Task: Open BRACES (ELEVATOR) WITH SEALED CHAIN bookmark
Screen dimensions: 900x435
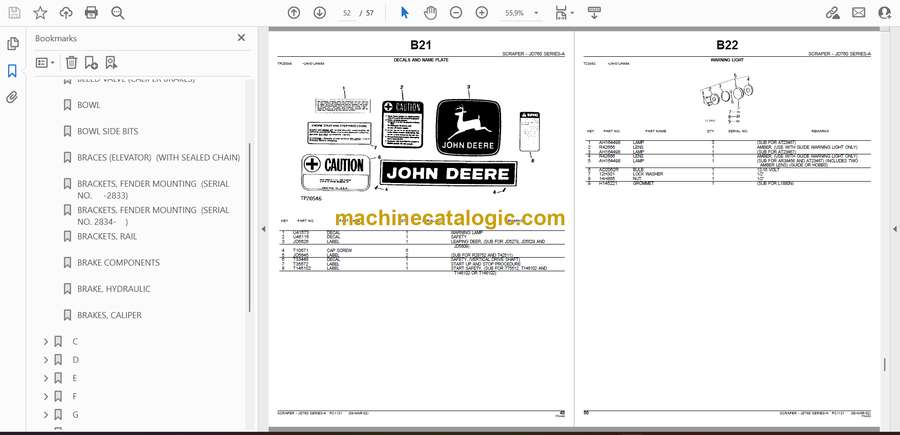Action: (x=158, y=157)
